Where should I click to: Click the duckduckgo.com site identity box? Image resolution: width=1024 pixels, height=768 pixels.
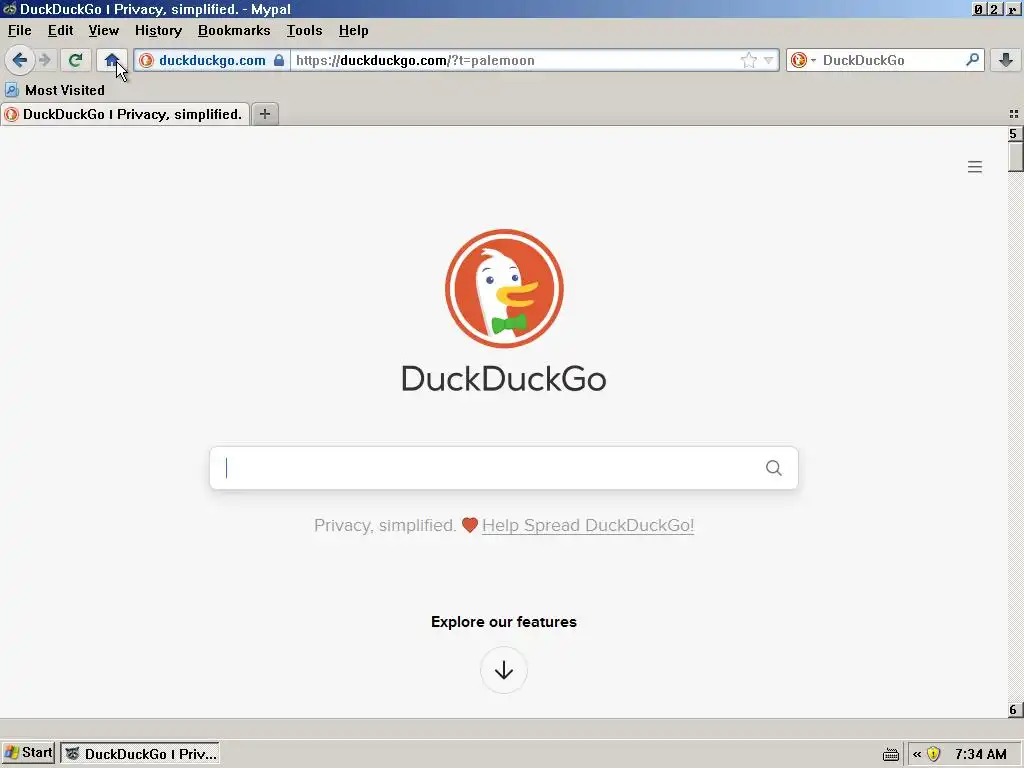(x=212, y=61)
